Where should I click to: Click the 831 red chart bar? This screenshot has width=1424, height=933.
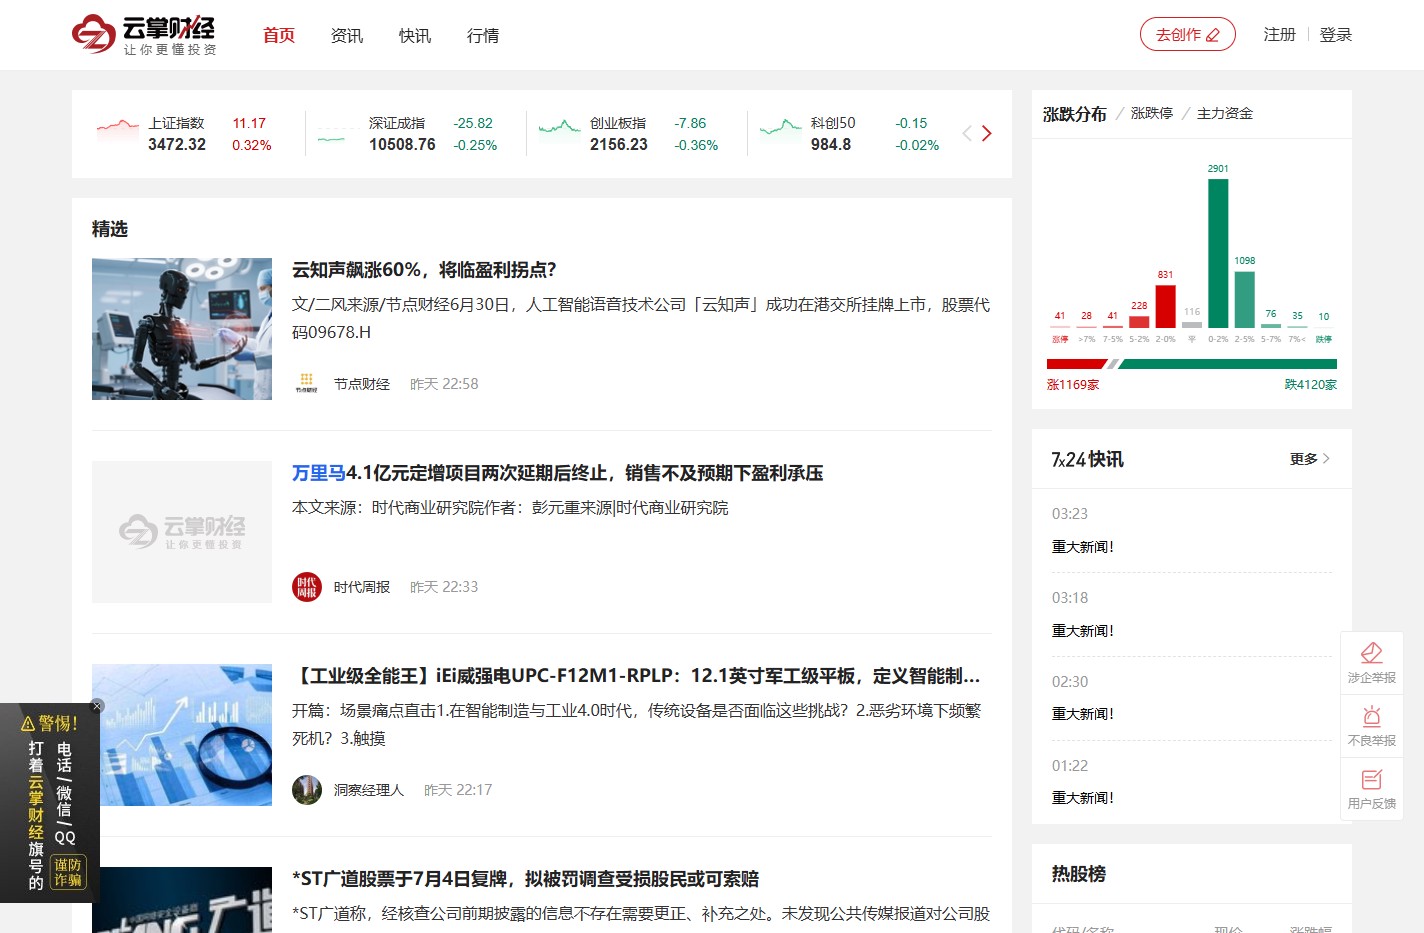click(x=1165, y=306)
